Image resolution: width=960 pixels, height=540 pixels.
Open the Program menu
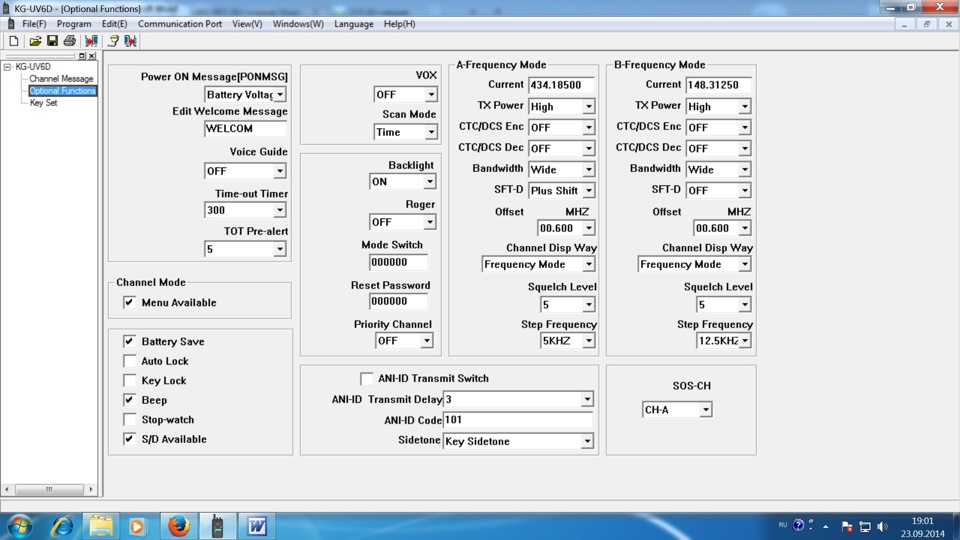tap(74, 24)
